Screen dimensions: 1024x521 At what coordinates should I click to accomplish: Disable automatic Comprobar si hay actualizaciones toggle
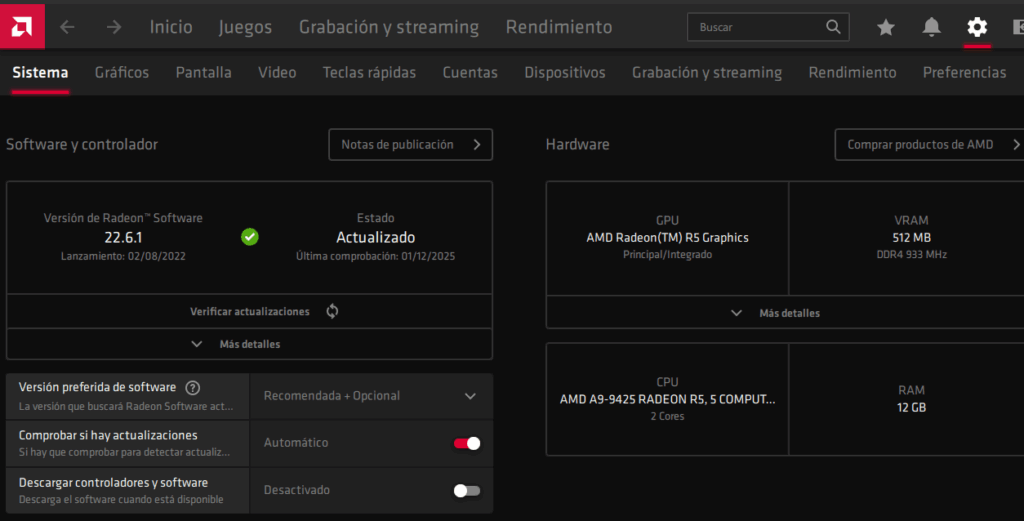pos(467,443)
